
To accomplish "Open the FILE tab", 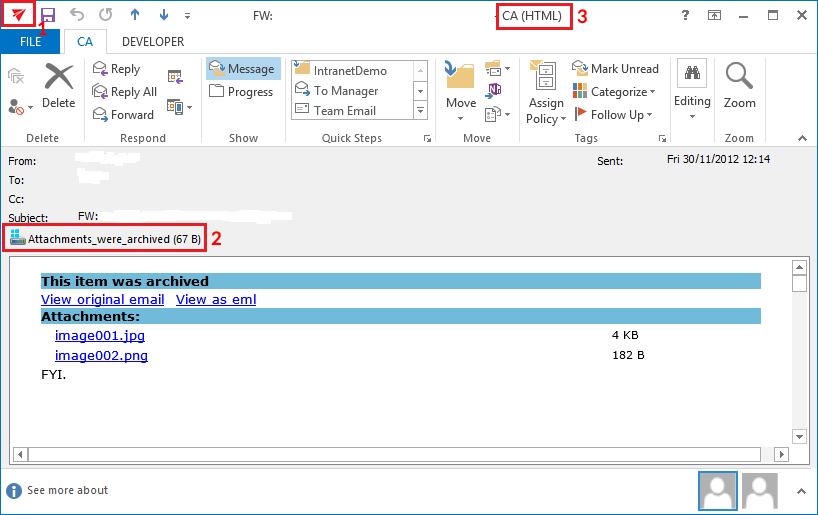I will pyautogui.click(x=30, y=42).
